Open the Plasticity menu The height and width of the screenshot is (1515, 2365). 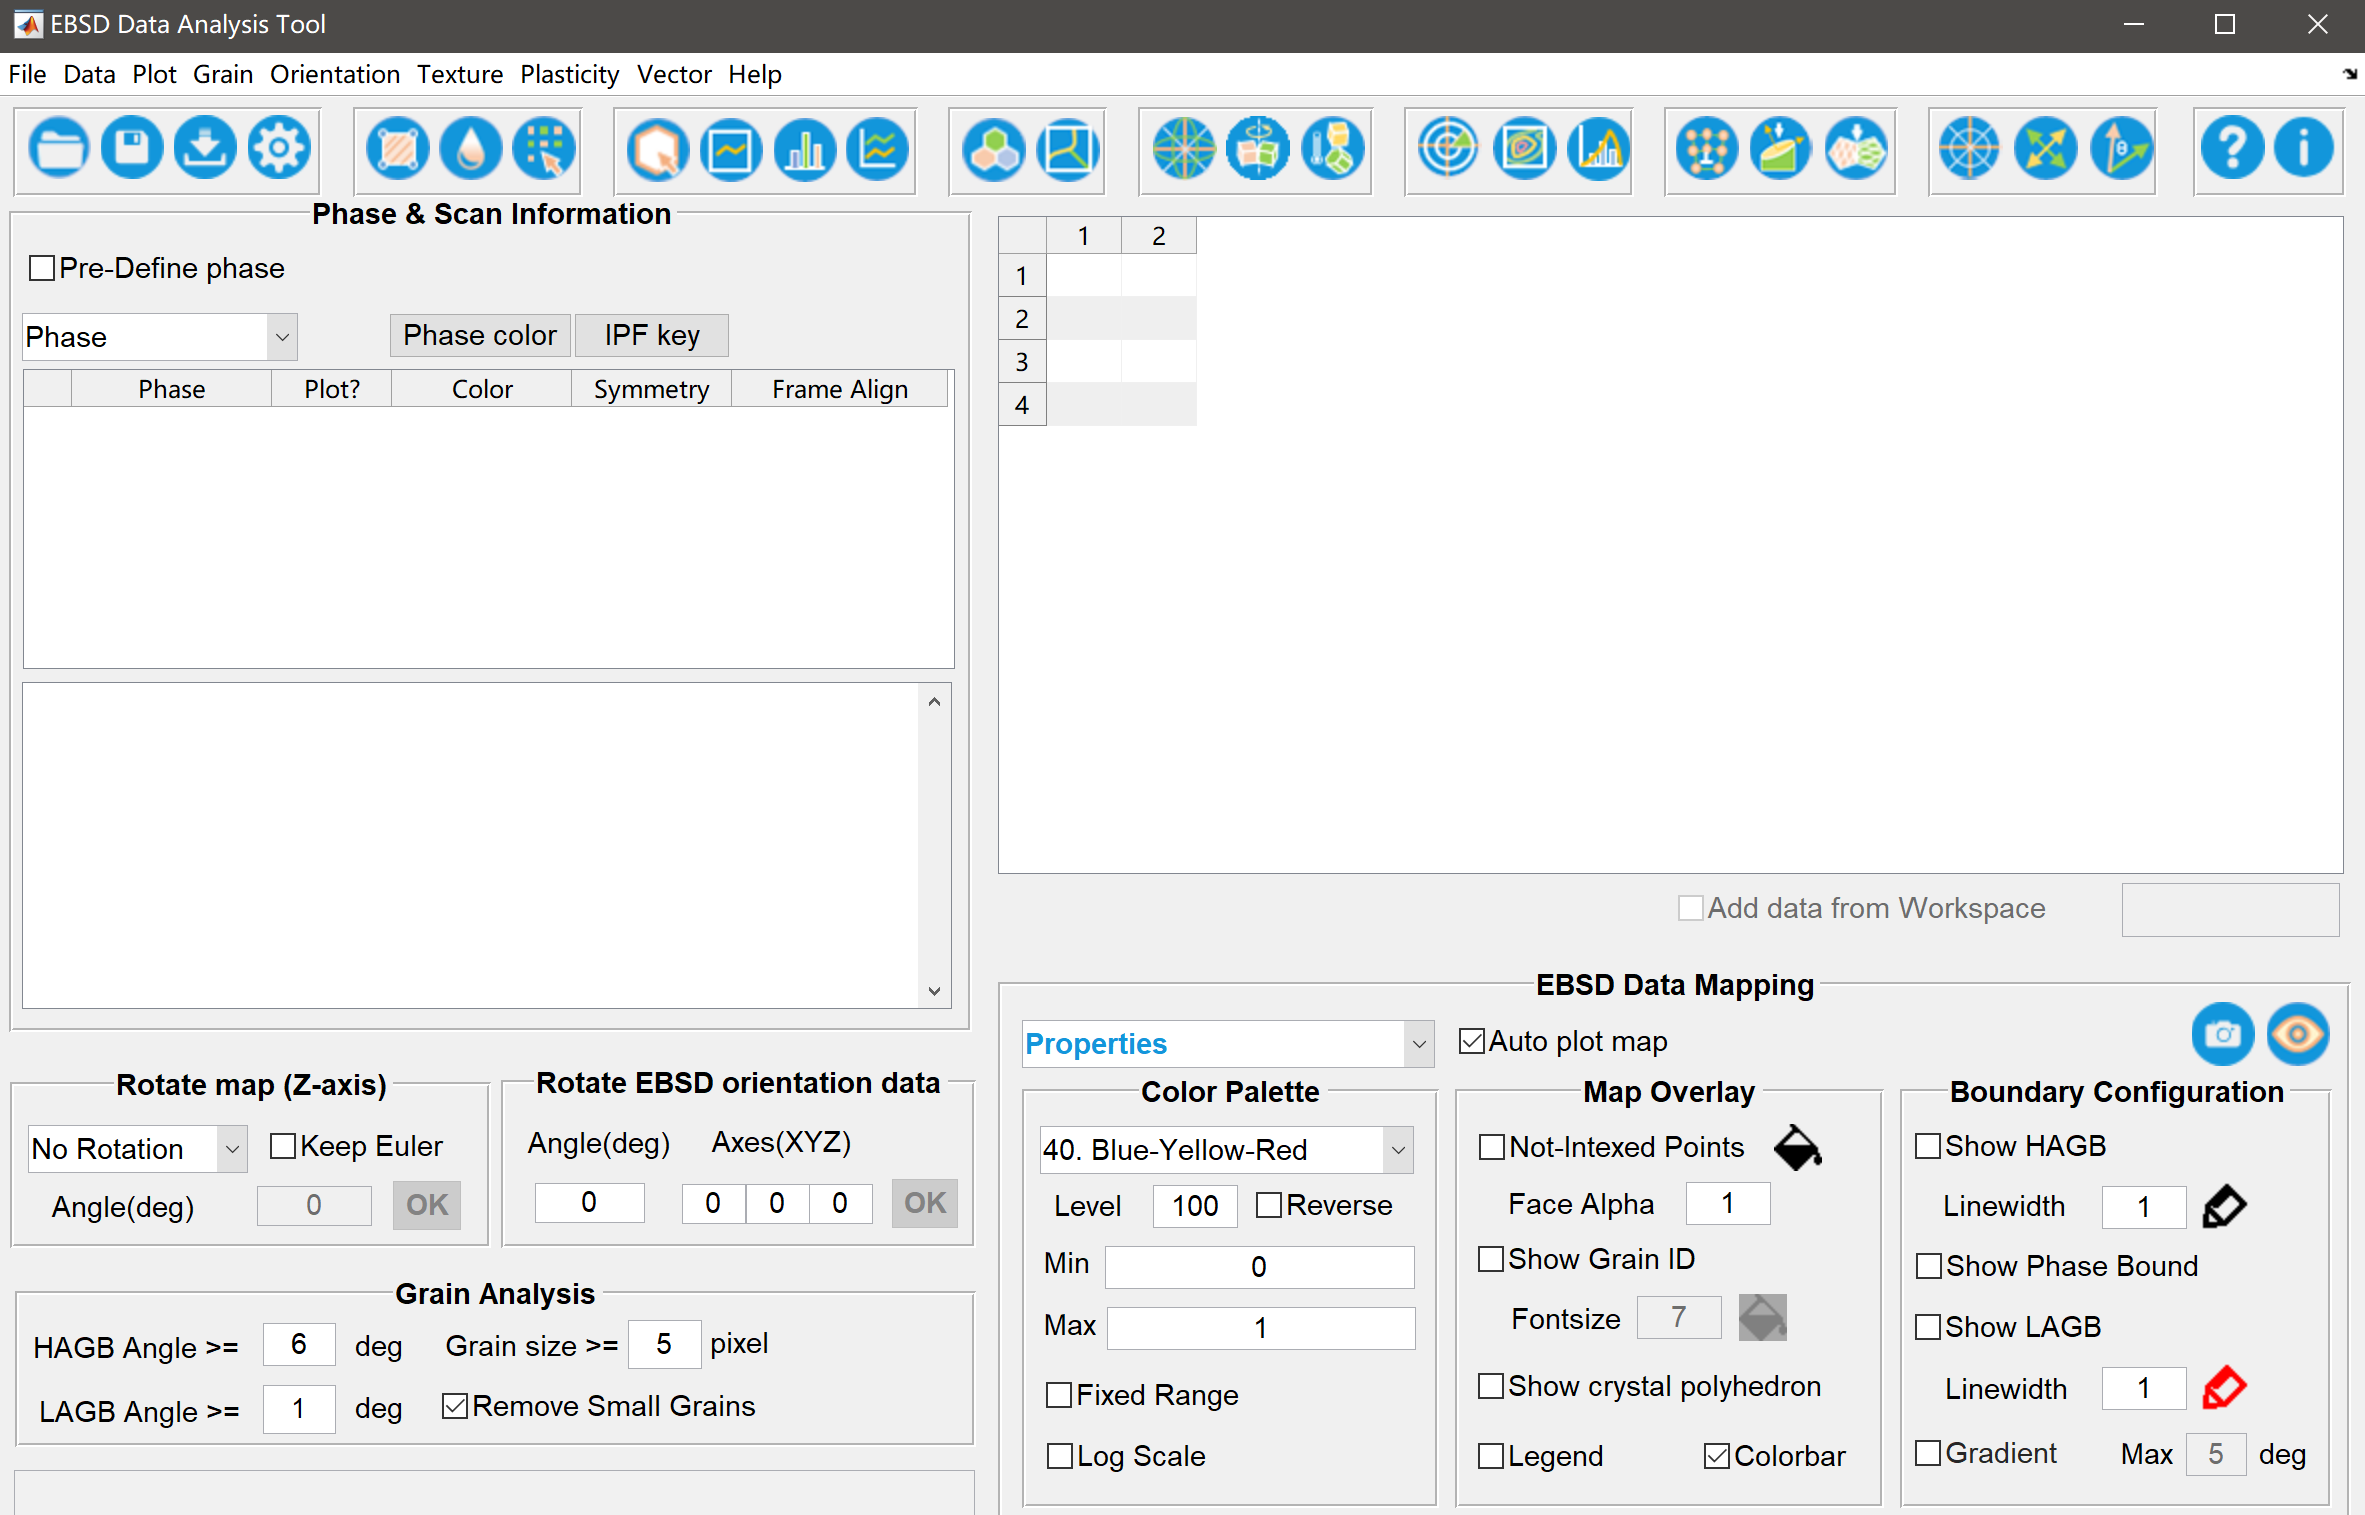point(569,74)
